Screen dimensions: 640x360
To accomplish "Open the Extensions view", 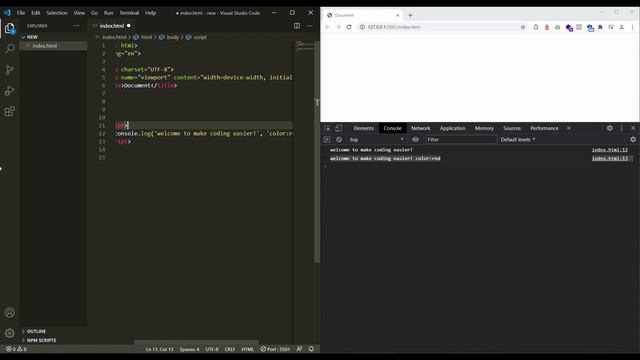I will click(x=9, y=111).
